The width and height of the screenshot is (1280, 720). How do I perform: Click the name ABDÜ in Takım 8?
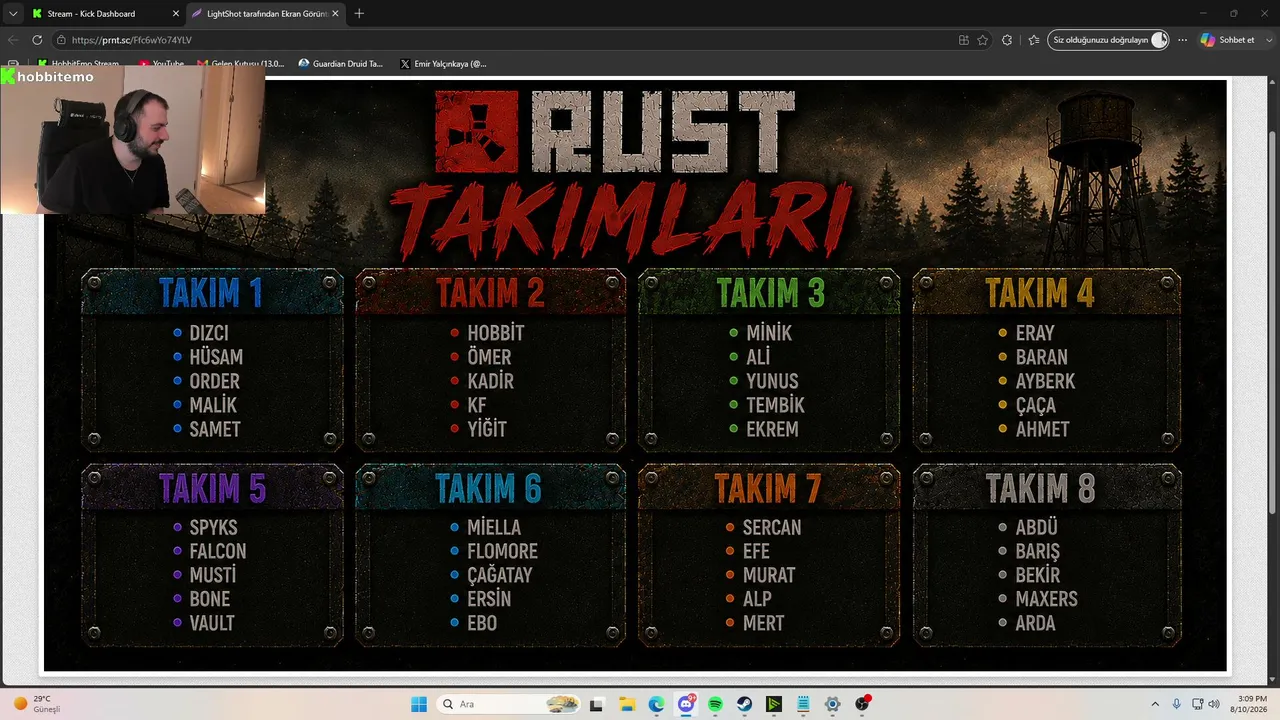[x=1036, y=527]
